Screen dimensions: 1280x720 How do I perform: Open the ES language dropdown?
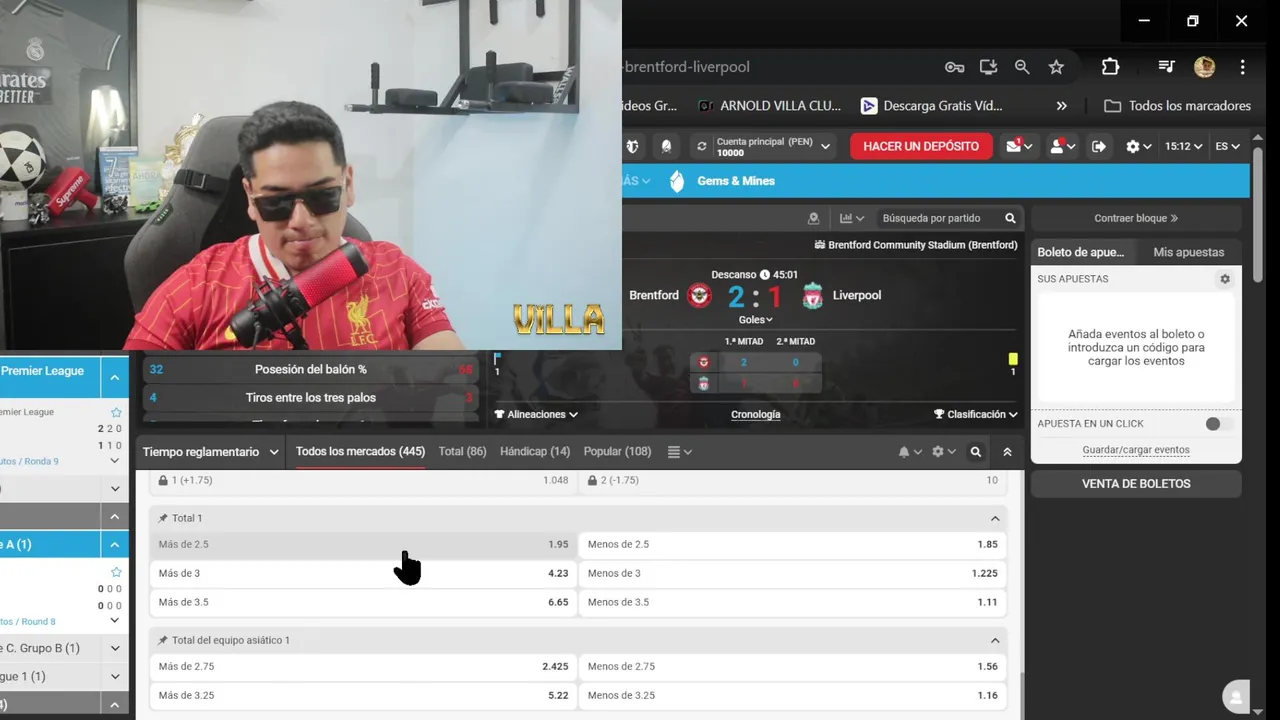1227,146
